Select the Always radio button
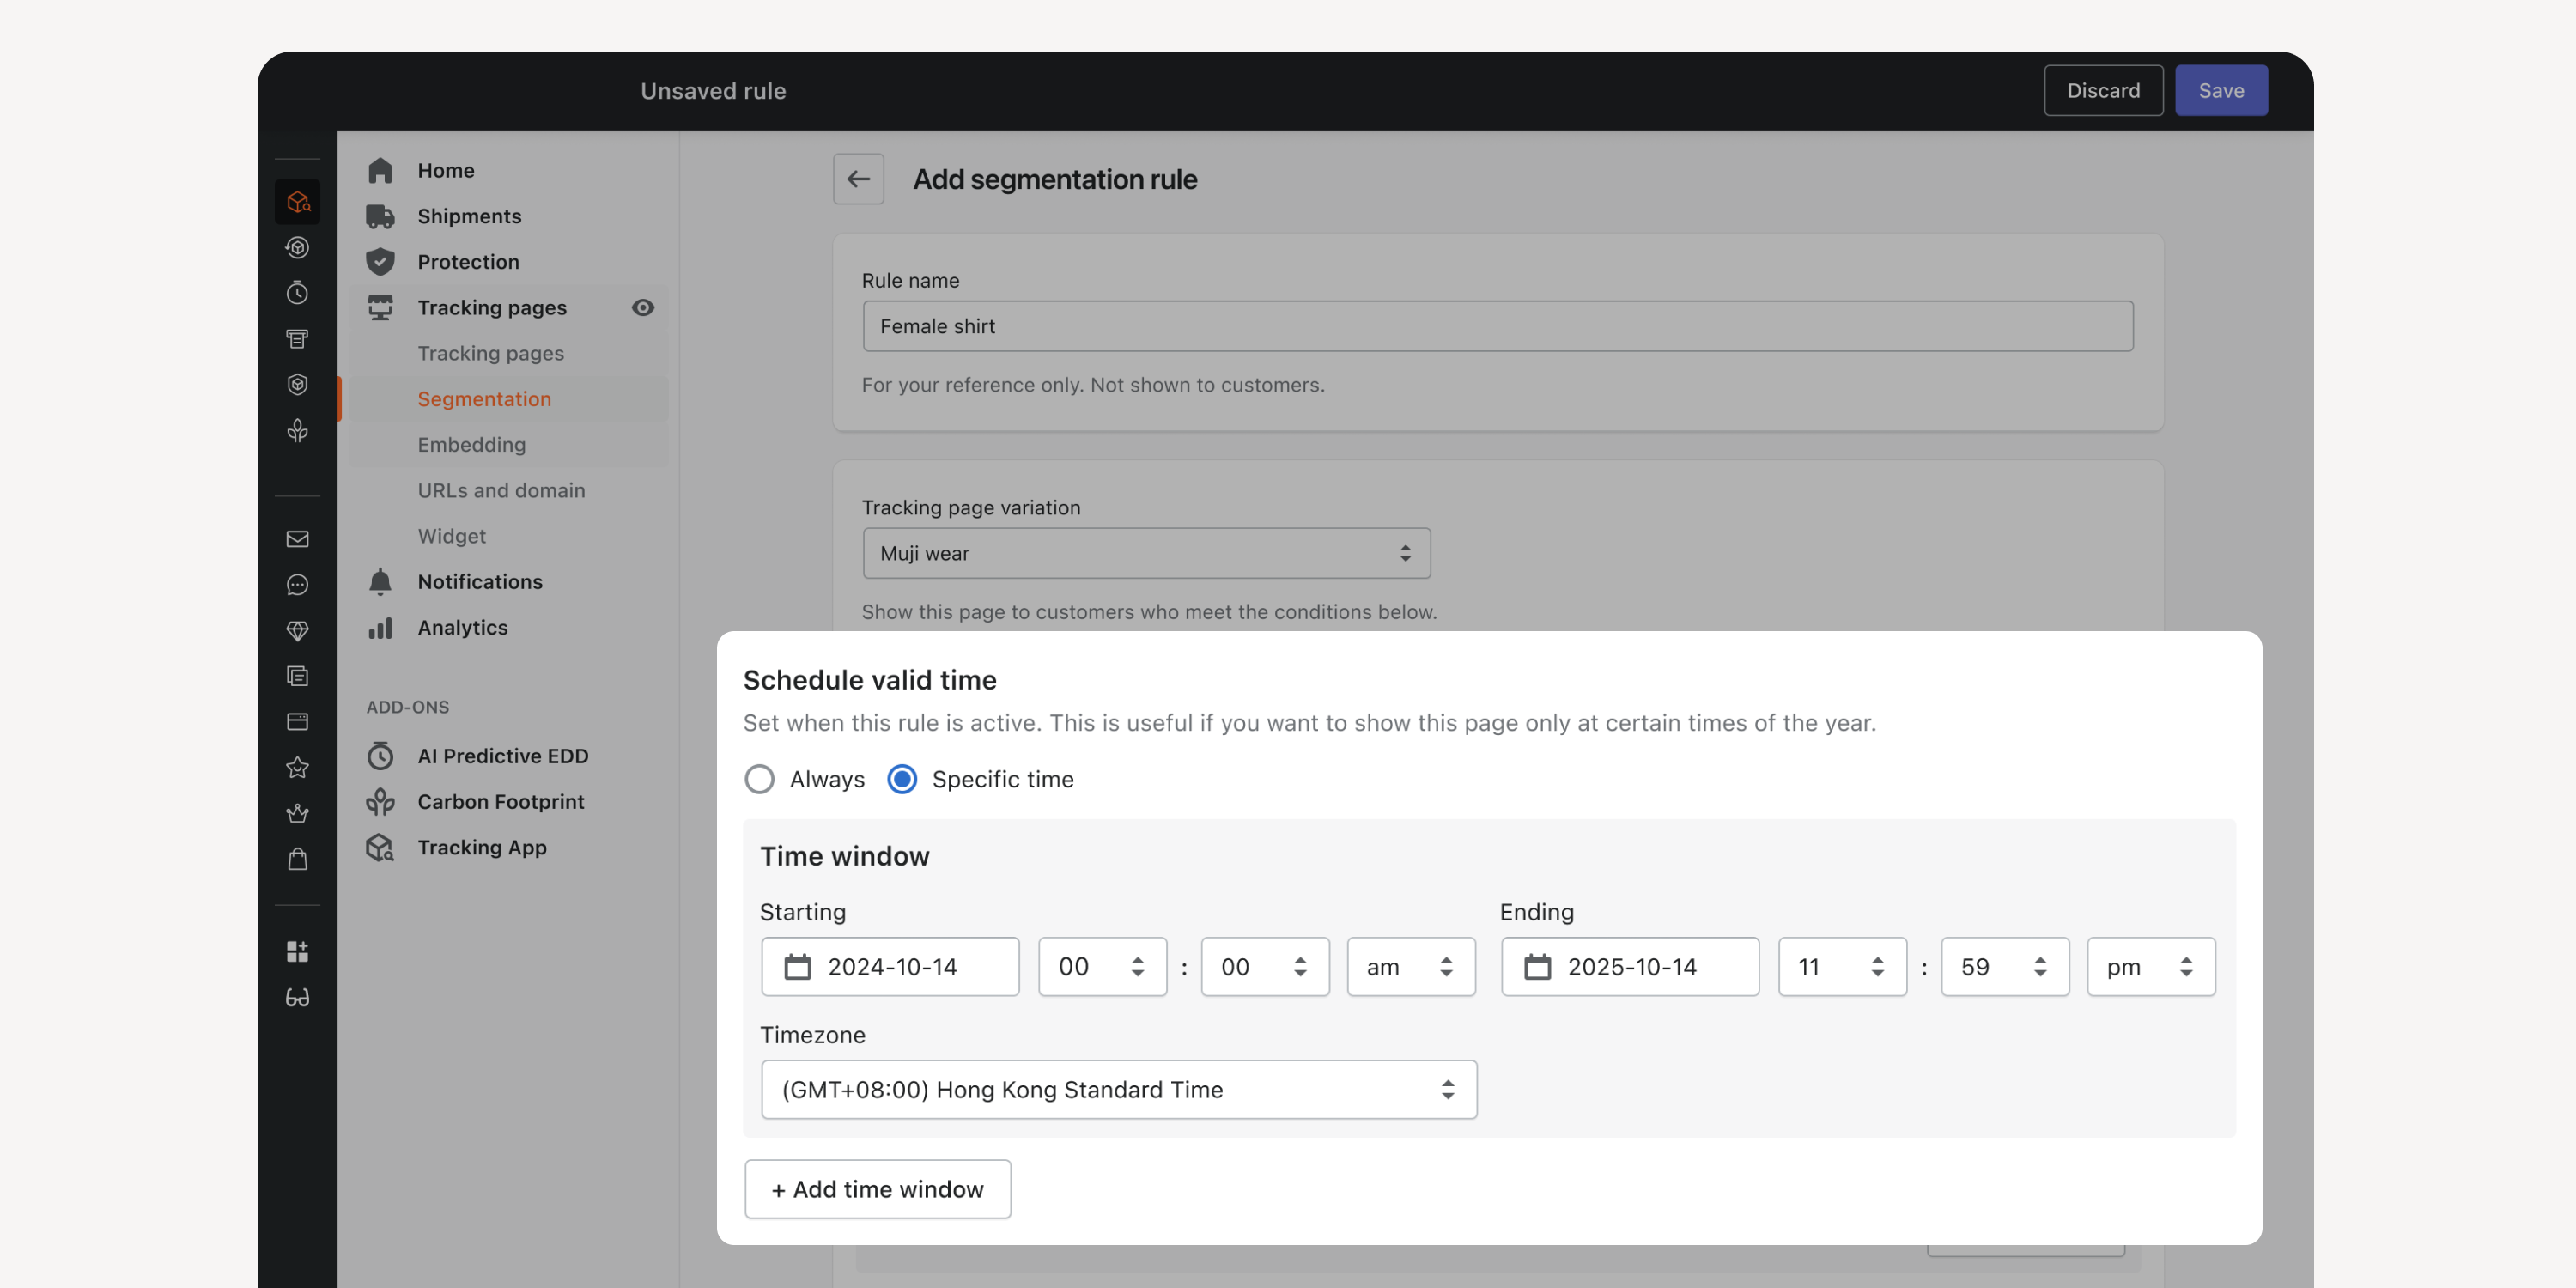 coord(760,779)
